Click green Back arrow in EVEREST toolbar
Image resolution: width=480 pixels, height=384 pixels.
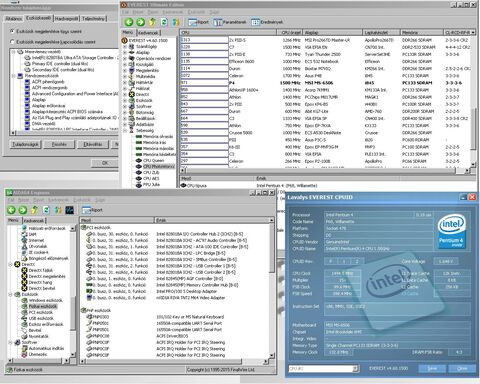(x=129, y=22)
